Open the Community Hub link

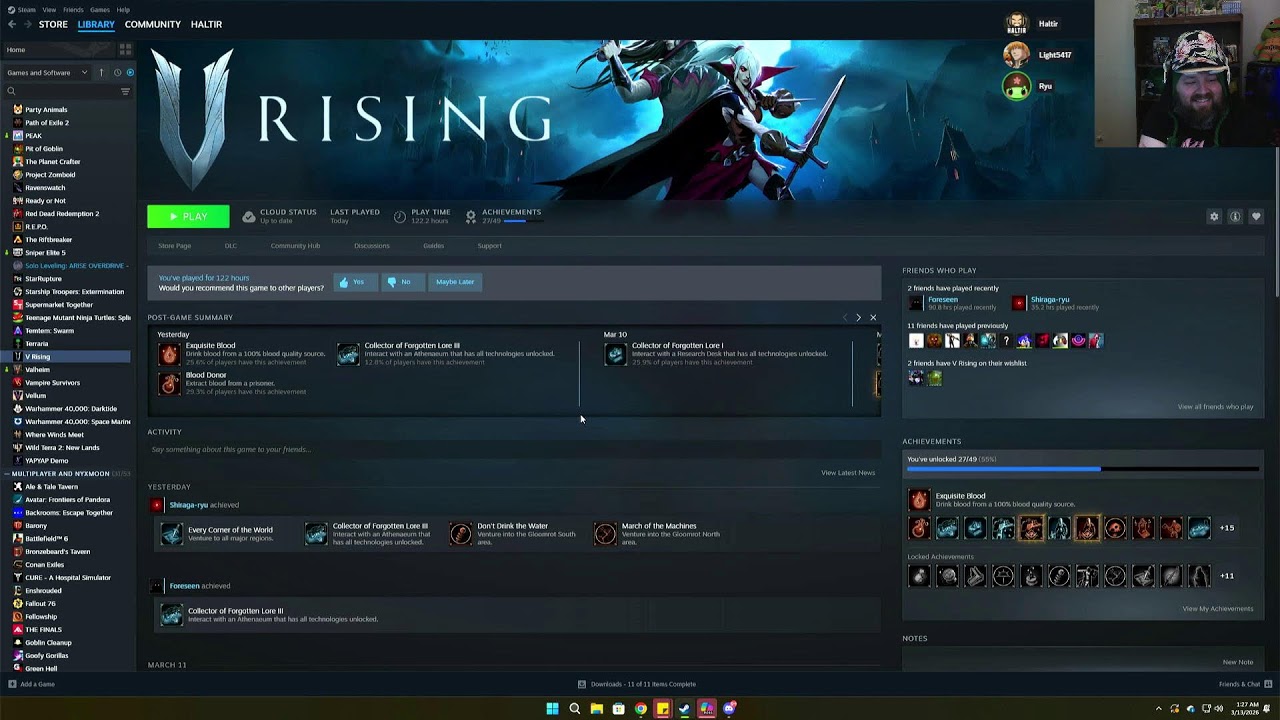(295, 246)
